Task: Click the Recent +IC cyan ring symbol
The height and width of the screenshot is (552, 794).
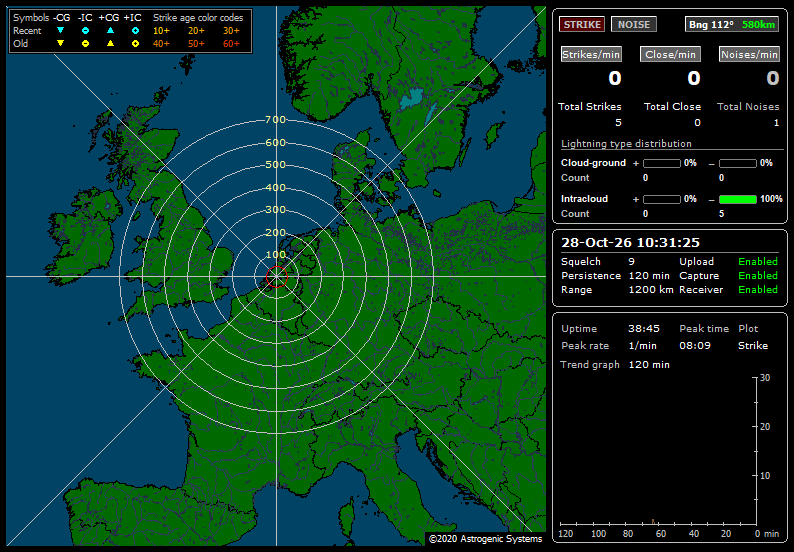Action: 135,30
